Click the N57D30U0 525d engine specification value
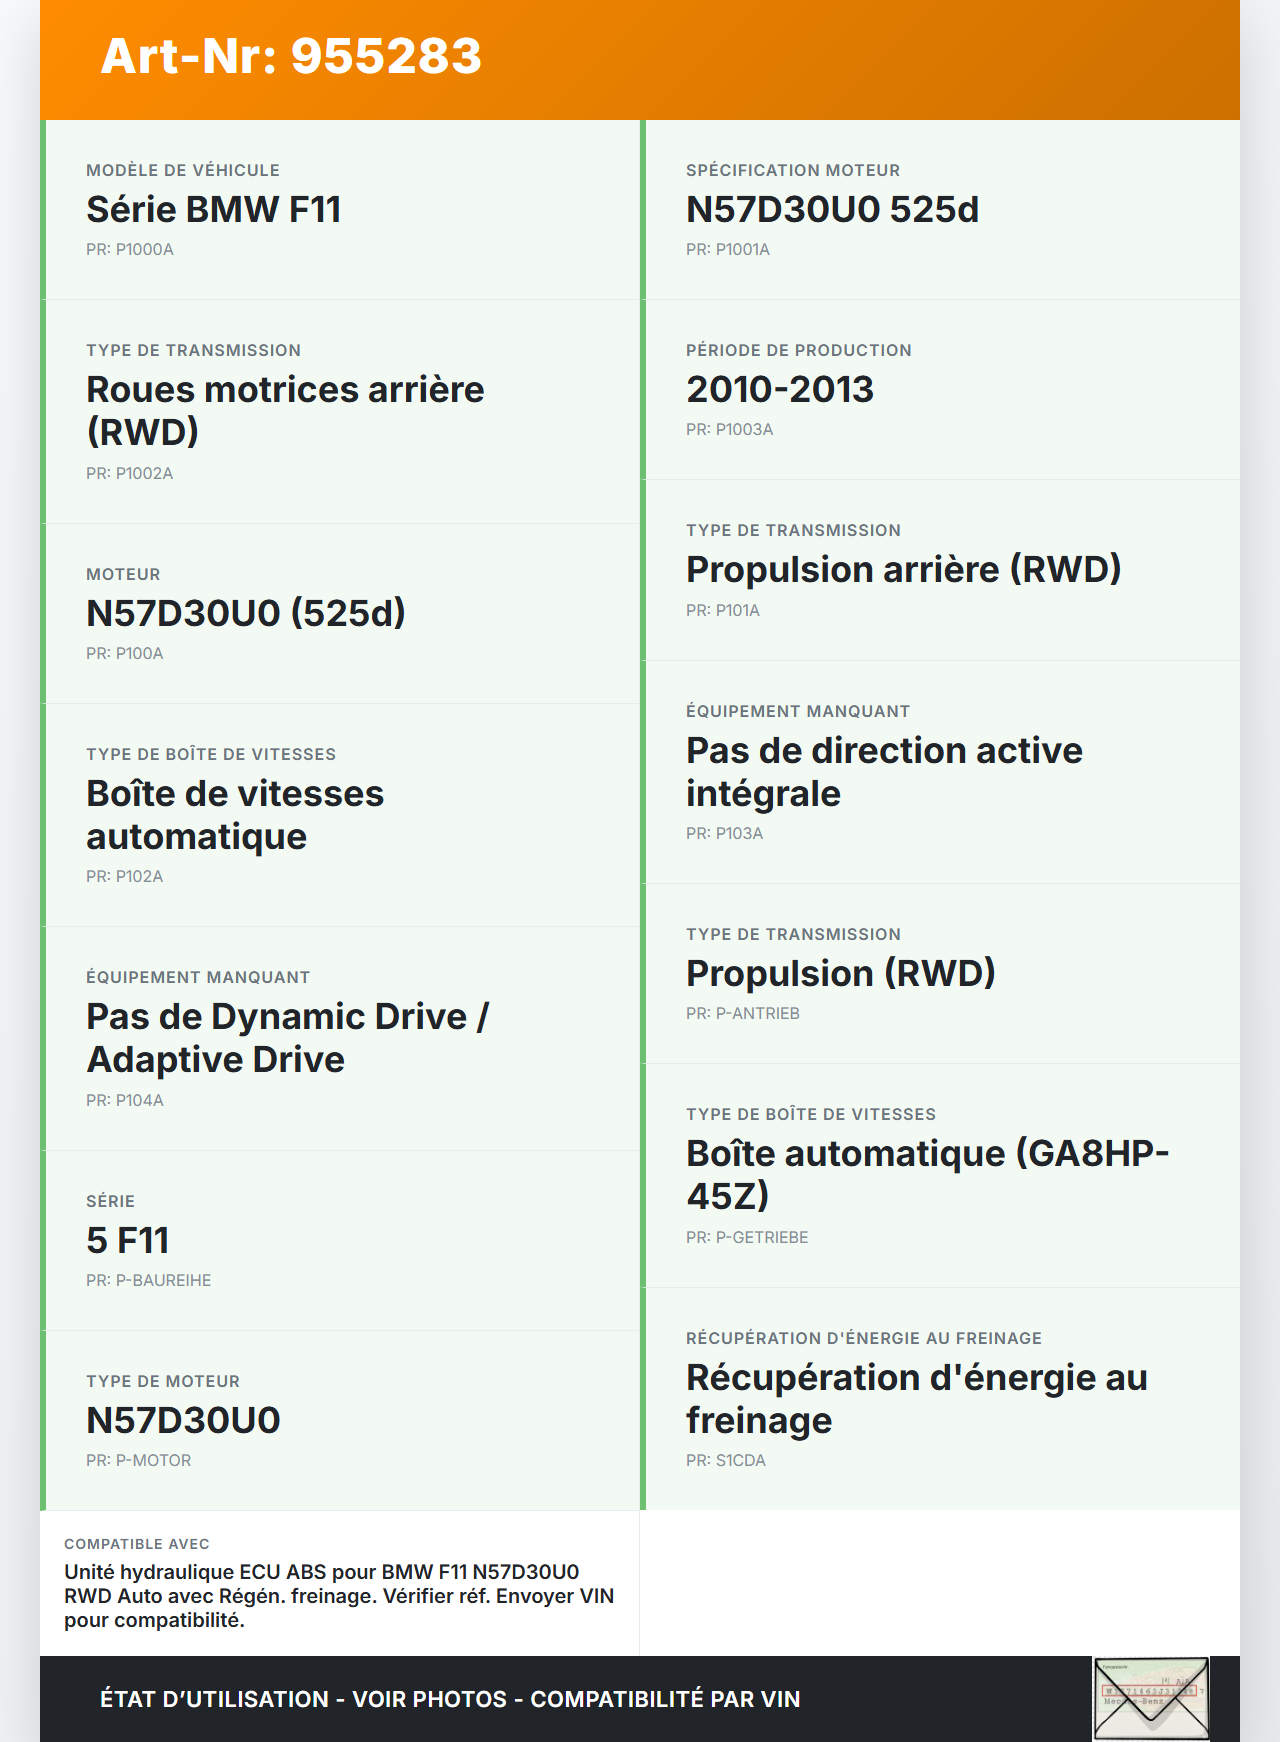The image size is (1280, 1742). pyautogui.click(x=832, y=210)
